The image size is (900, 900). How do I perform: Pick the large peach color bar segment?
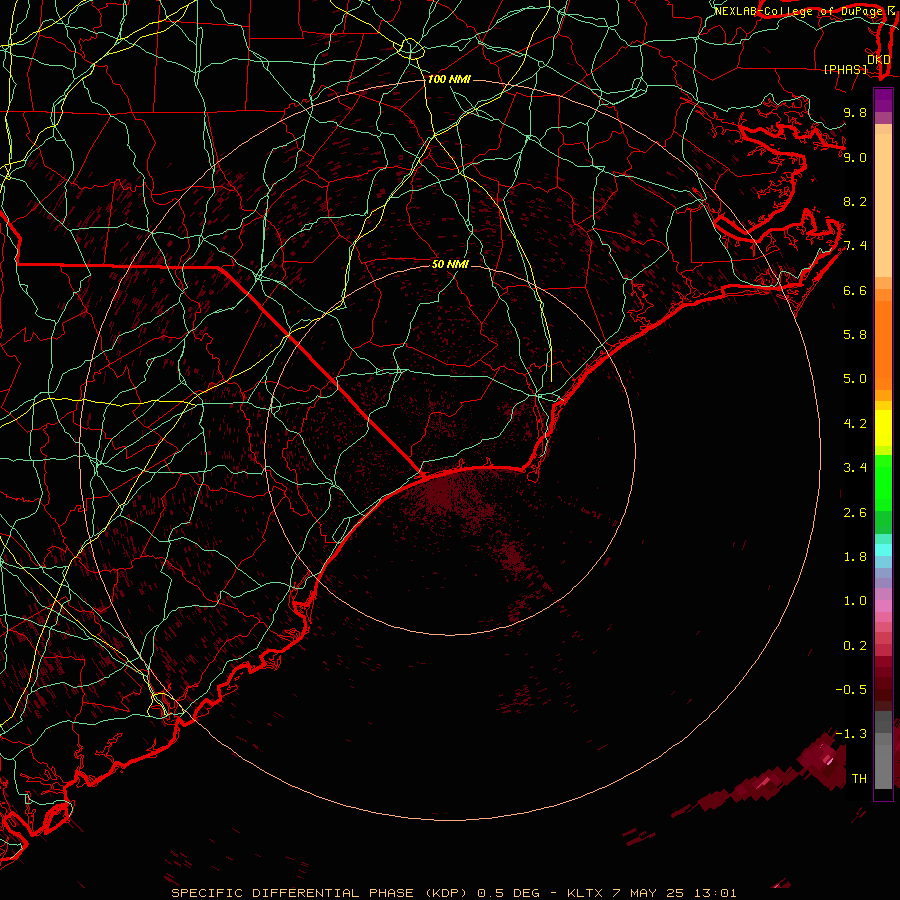[883, 205]
